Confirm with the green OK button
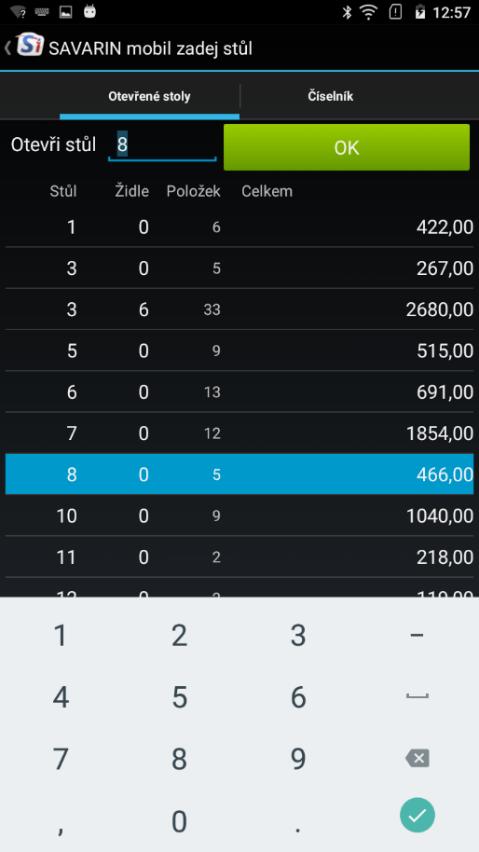 (x=346, y=147)
